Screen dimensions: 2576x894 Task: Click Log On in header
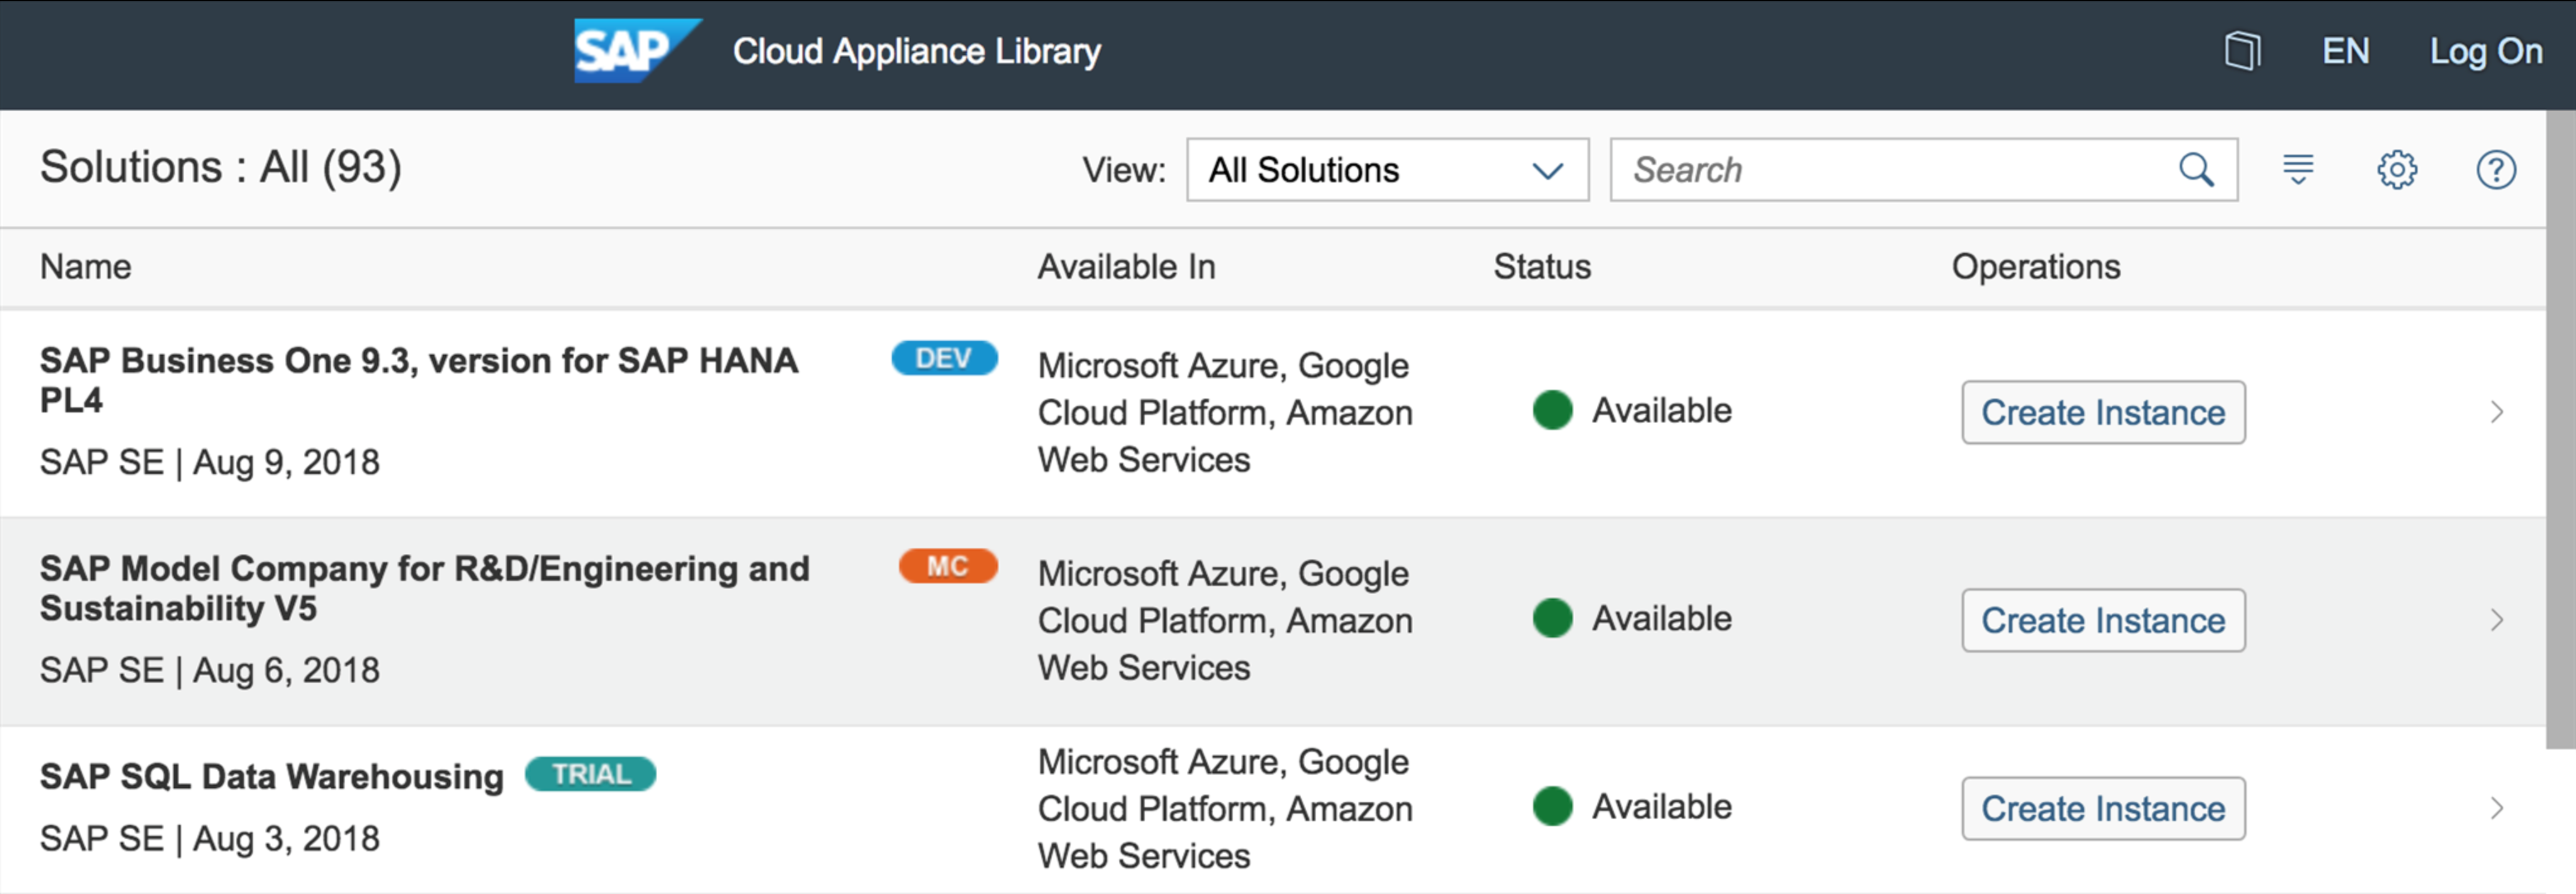coord(2486,51)
